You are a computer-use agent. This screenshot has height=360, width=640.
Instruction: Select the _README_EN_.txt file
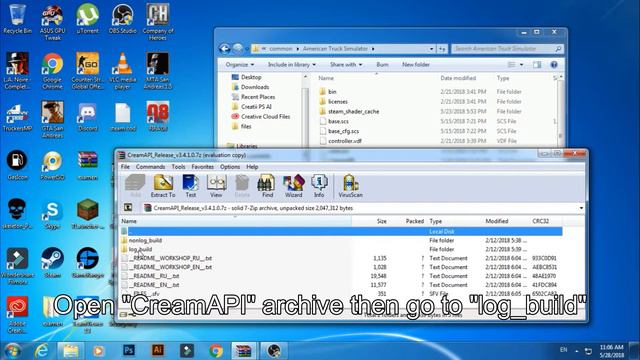click(154, 285)
